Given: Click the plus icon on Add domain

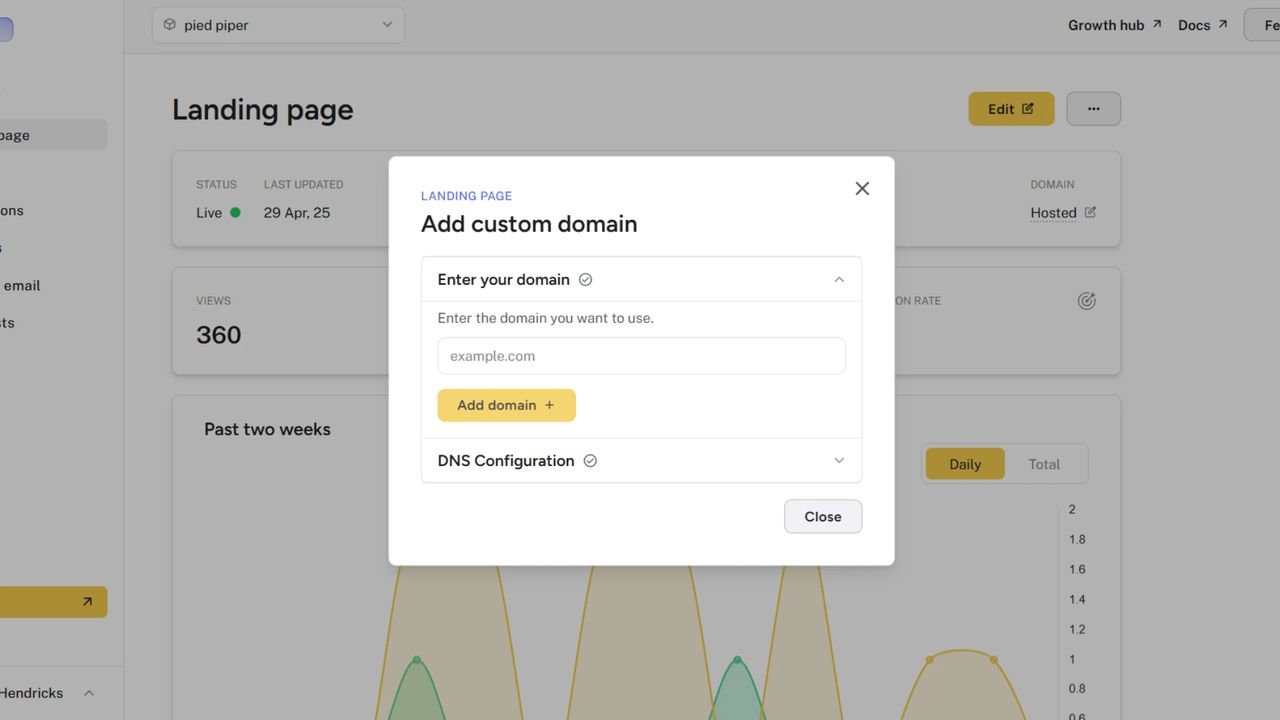Looking at the screenshot, I should pos(549,405).
